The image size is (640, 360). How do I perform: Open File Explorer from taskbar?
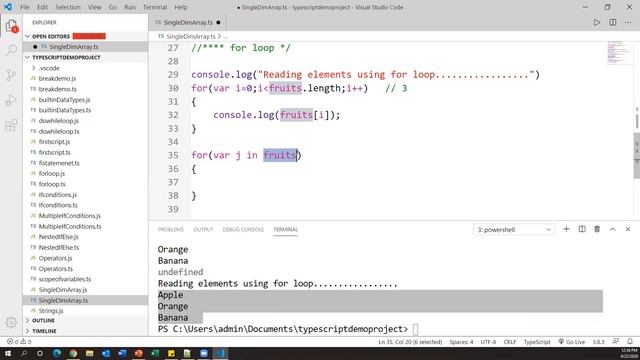(89, 353)
